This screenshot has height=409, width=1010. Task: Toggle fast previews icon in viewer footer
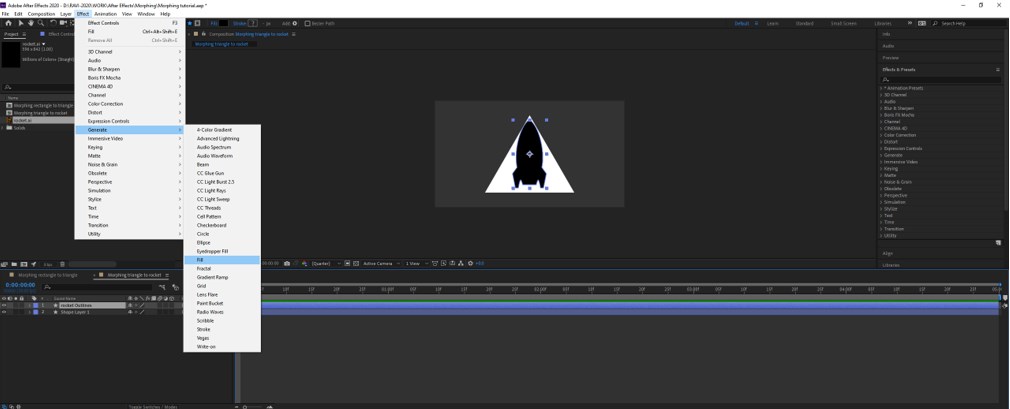coord(444,263)
